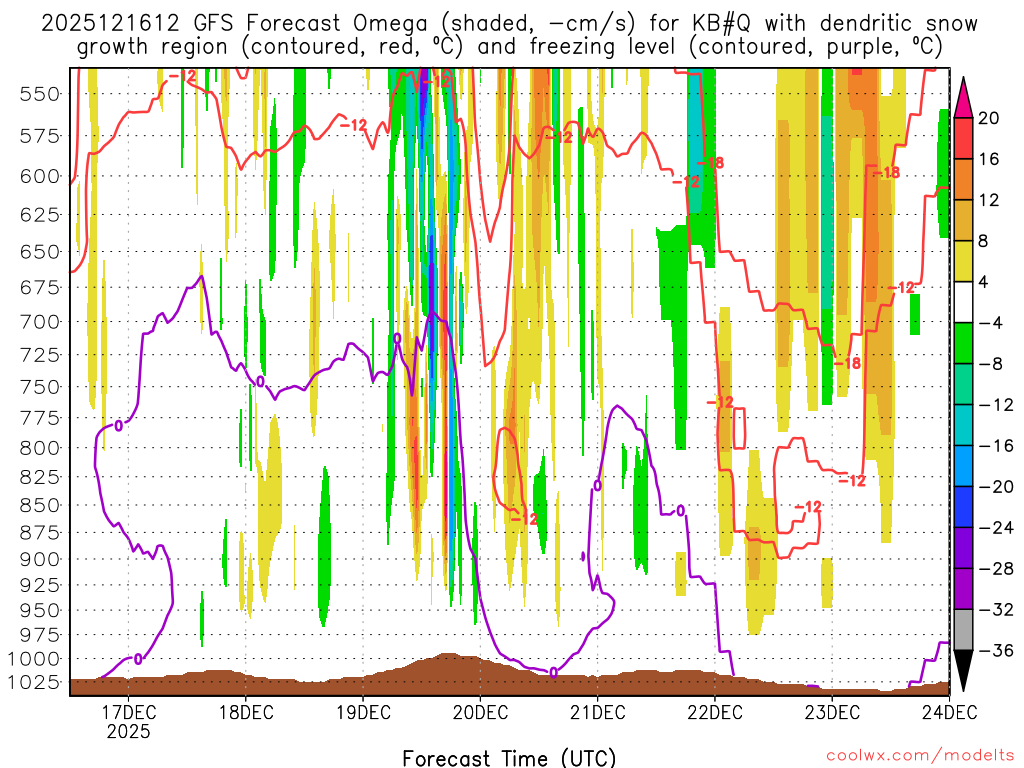Viewport: 1024px width, 768px height.
Task: Click the gold 8 to 12 legend swatch
Action: [x=963, y=220]
